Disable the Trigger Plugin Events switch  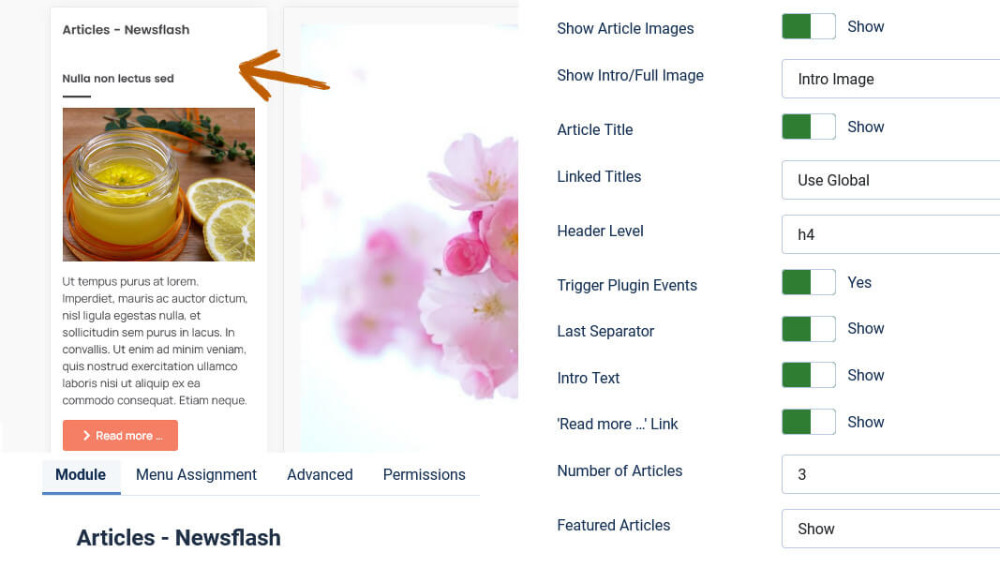coord(809,283)
